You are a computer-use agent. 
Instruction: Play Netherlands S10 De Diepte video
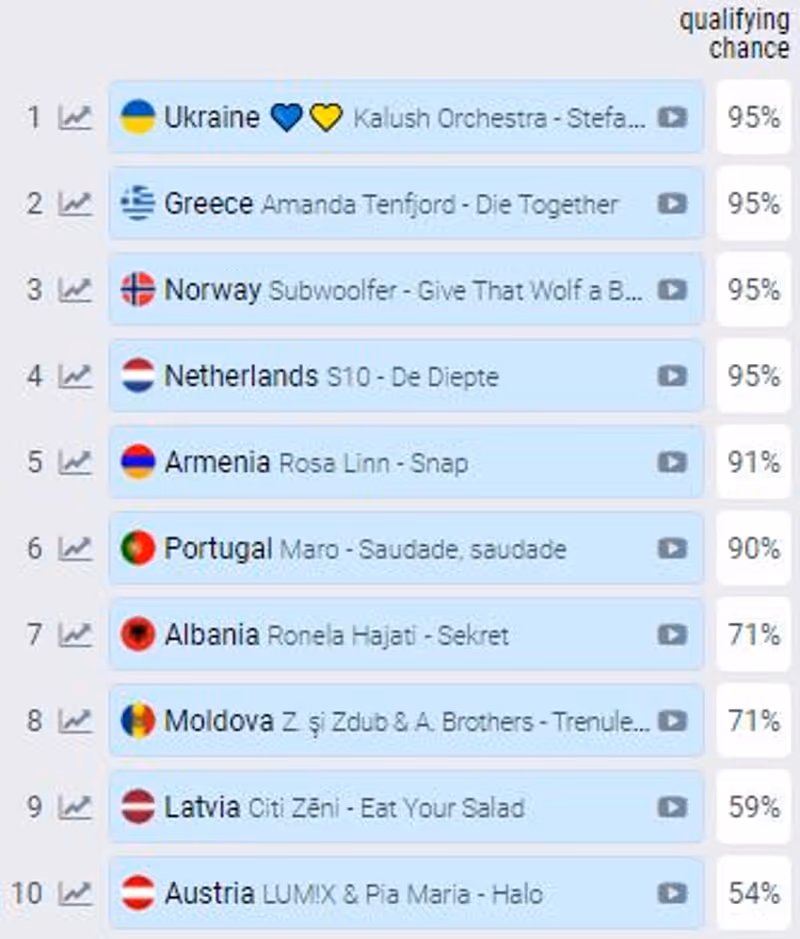point(672,376)
